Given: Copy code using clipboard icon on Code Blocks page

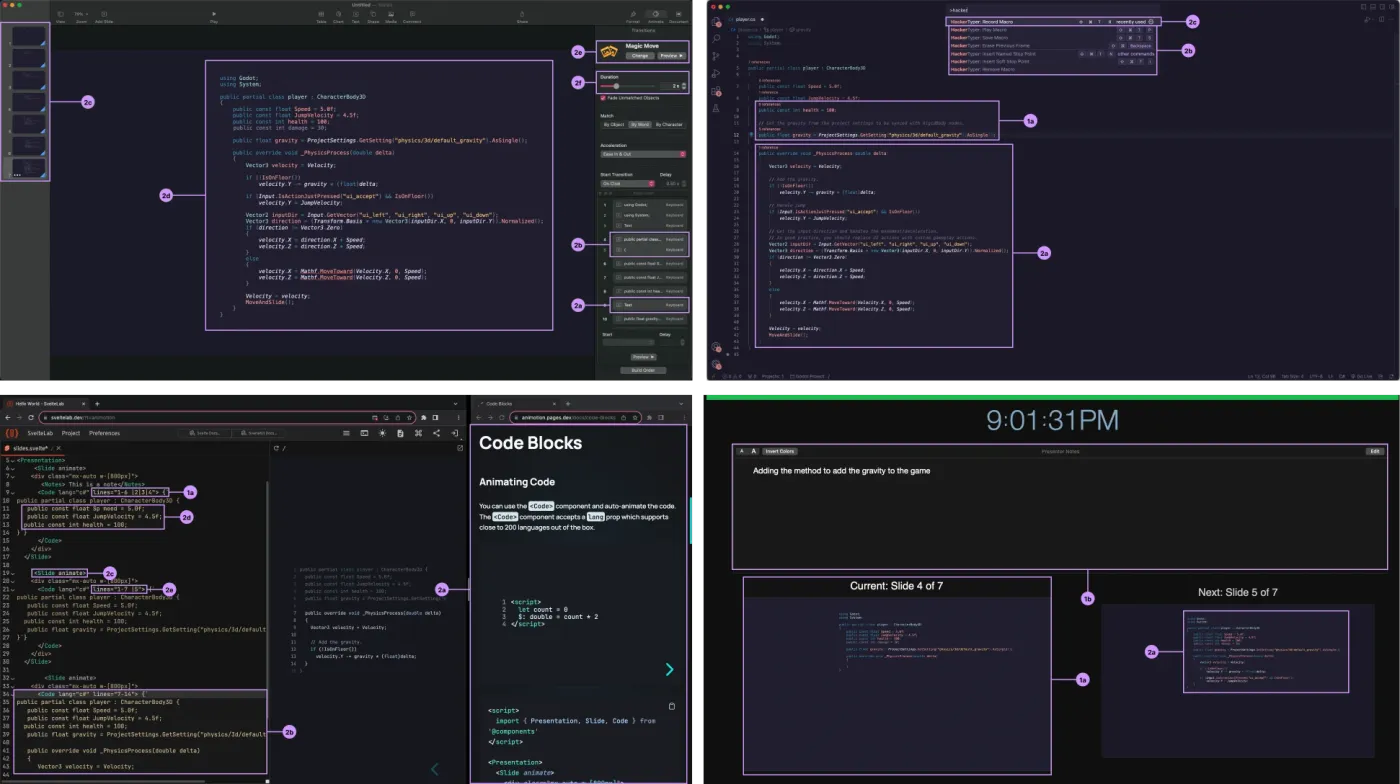Looking at the screenshot, I should [x=672, y=706].
